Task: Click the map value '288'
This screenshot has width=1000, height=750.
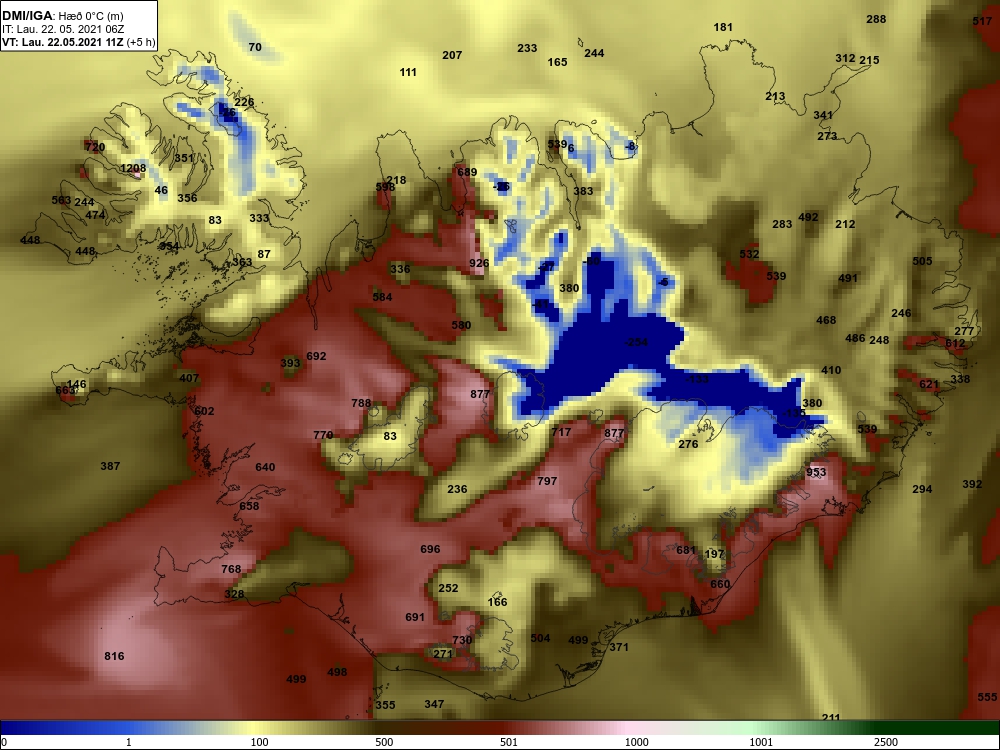Action: [x=876, y=19]
